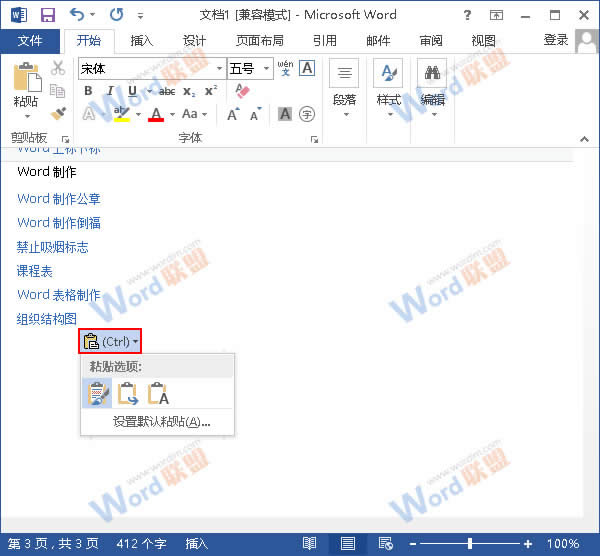This screenshot has width=600, height=556.
Task: Click the (Ctrl) paste options button
Action: pyautogui.click(x=110, y=341)
